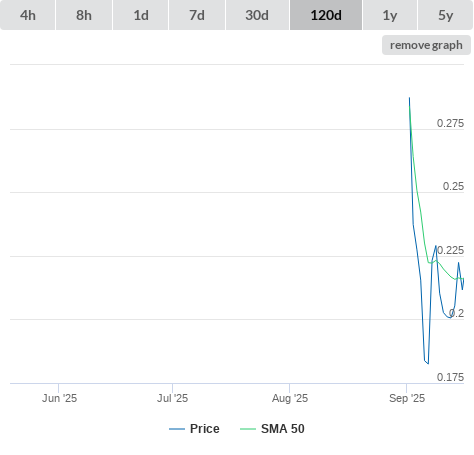
Task: Click the price line's lowest dip point
Action: (x=428, y=363)
